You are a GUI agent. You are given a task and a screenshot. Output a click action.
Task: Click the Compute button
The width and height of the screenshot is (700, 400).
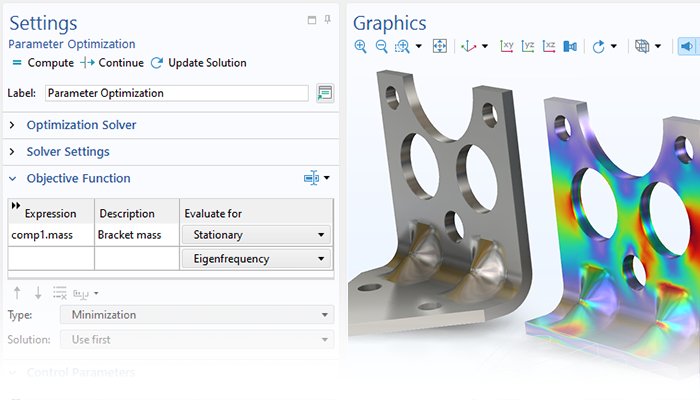pos(43,63)
